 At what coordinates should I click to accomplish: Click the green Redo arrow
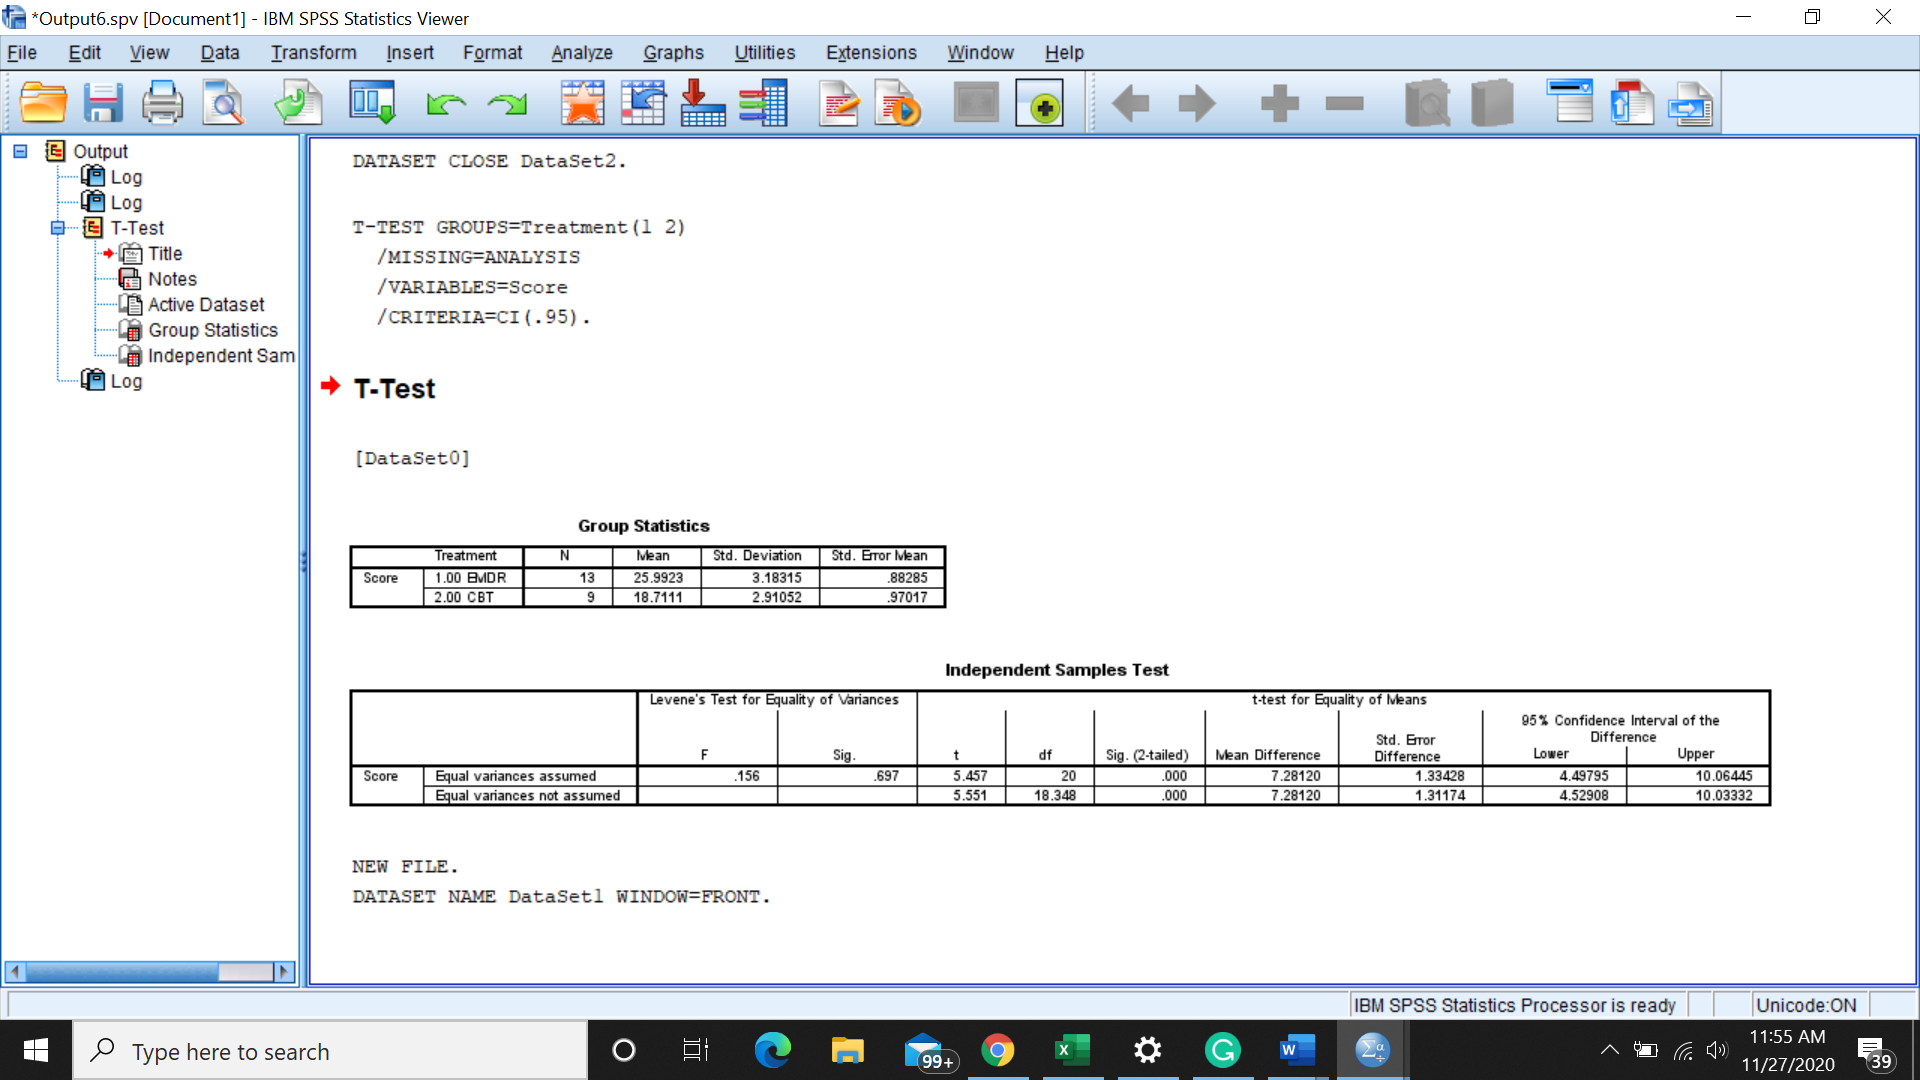pos(507,103)
